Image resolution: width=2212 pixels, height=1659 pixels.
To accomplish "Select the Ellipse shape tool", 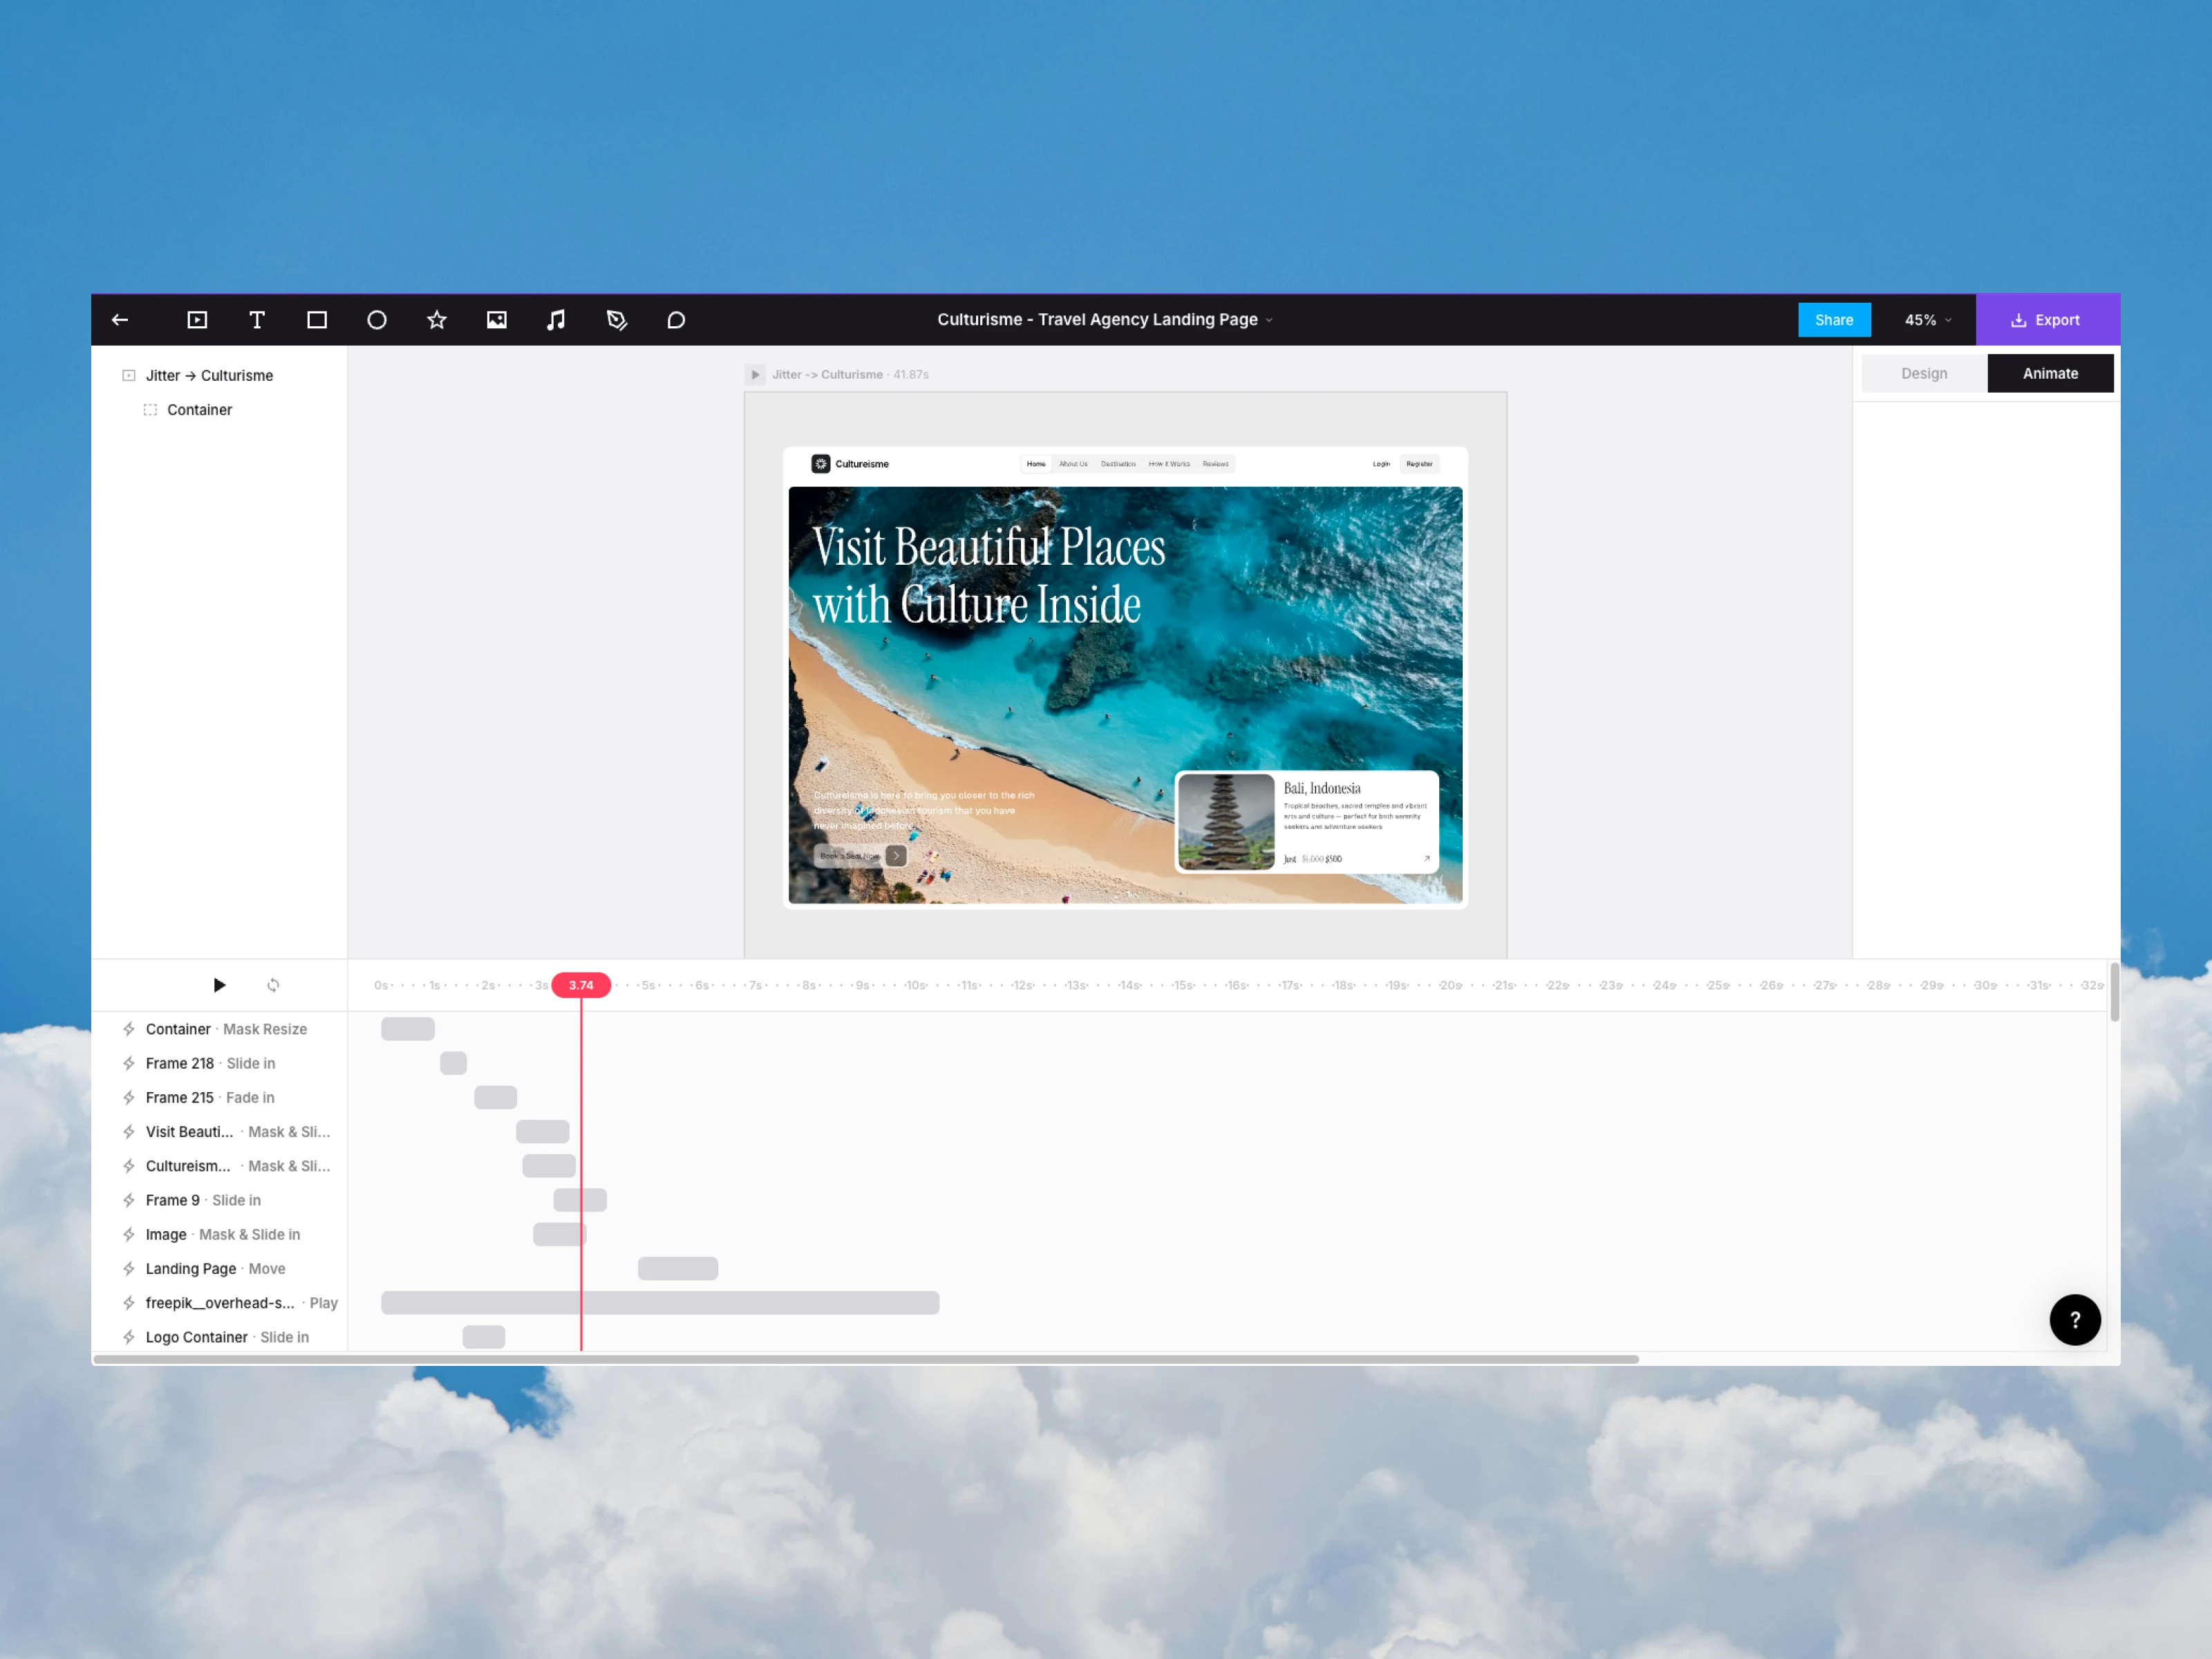I will click(377, 320).
